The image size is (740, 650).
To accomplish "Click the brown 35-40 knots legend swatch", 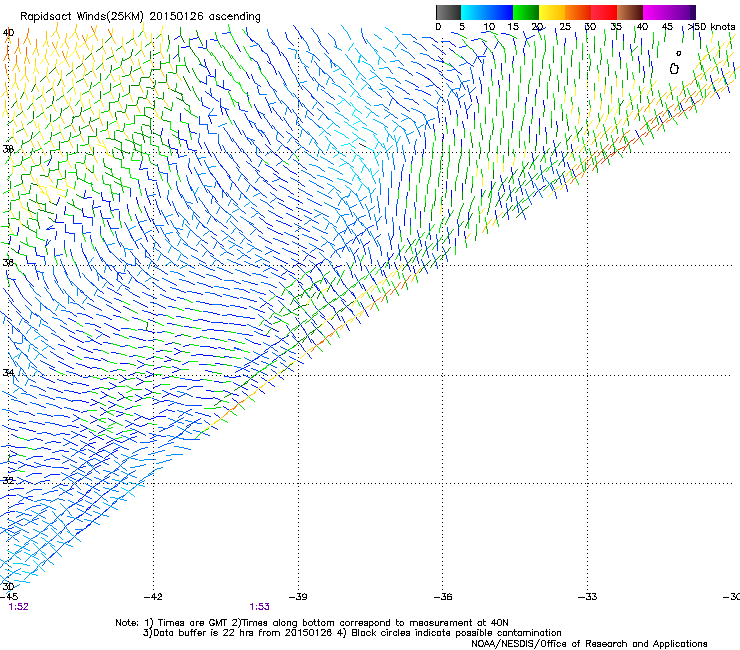I will click(x=630, y=12).
